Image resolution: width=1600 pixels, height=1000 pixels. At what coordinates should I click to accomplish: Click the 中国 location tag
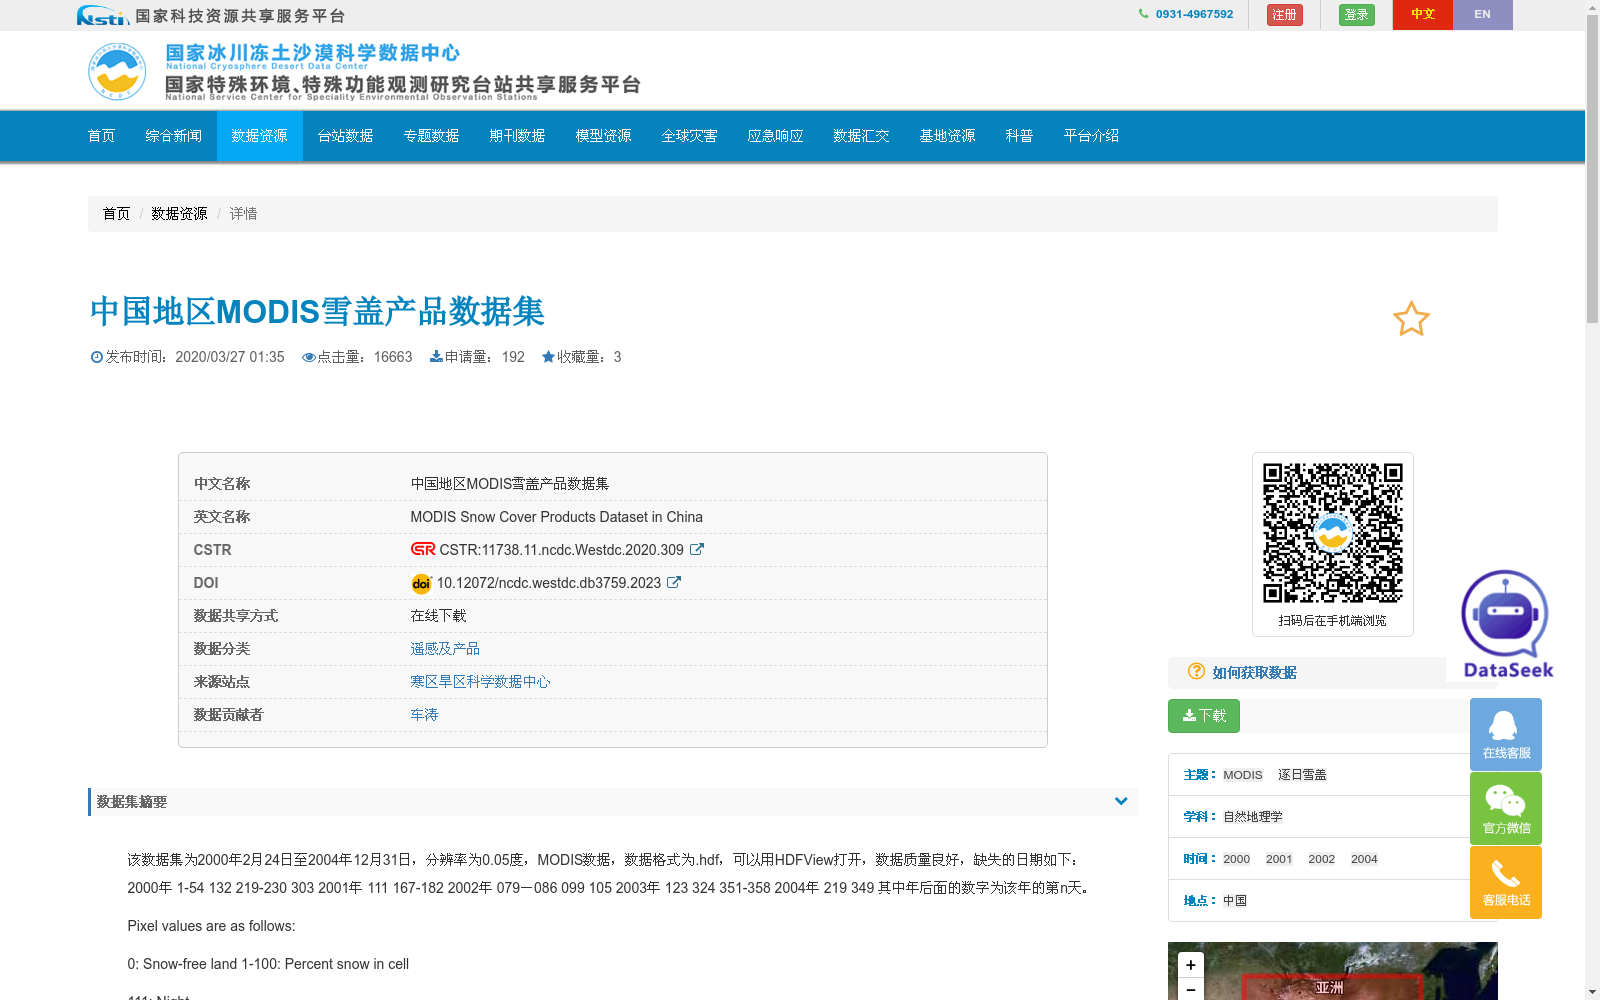point(1235,901)
